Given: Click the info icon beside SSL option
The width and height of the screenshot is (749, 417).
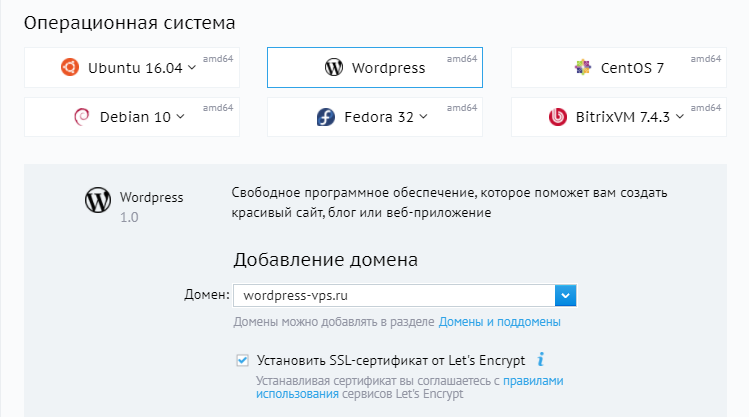Looking at the screenshot, I should click(x=541, y=359).
